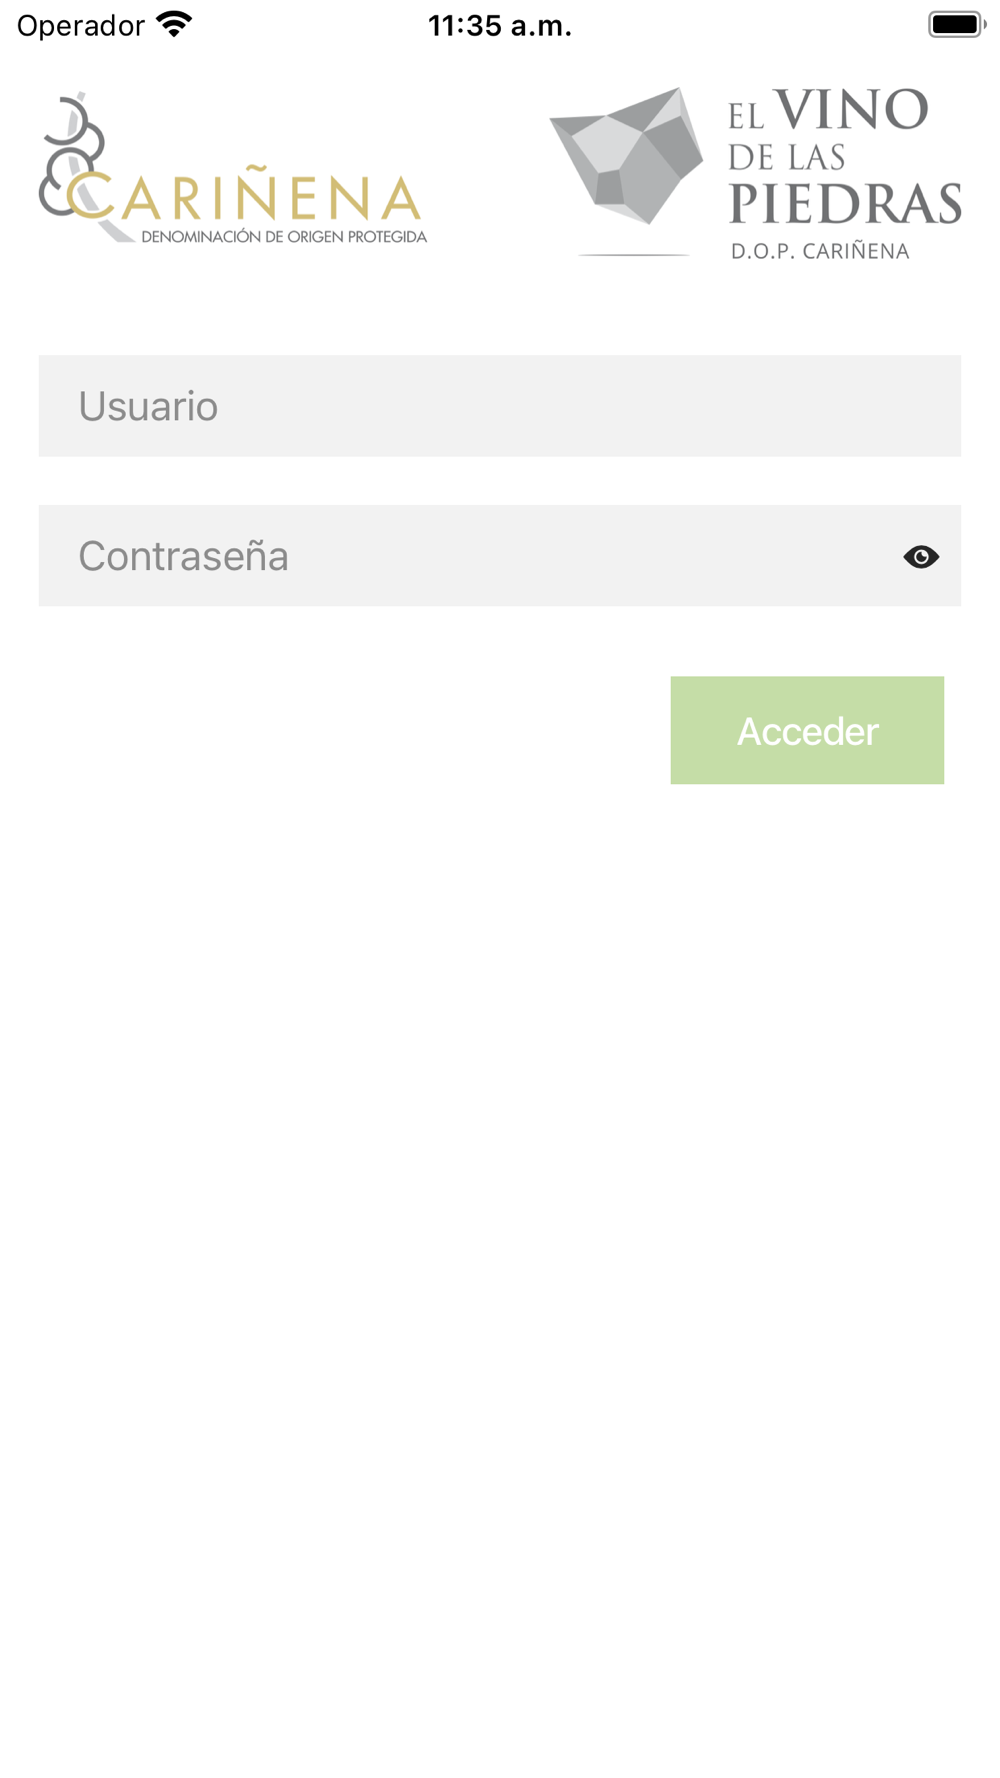The width and height of the screenshot is (1000, 1778).
Task: Tap the Wi-Fi signal icon
Action: [x=174, y=25]
